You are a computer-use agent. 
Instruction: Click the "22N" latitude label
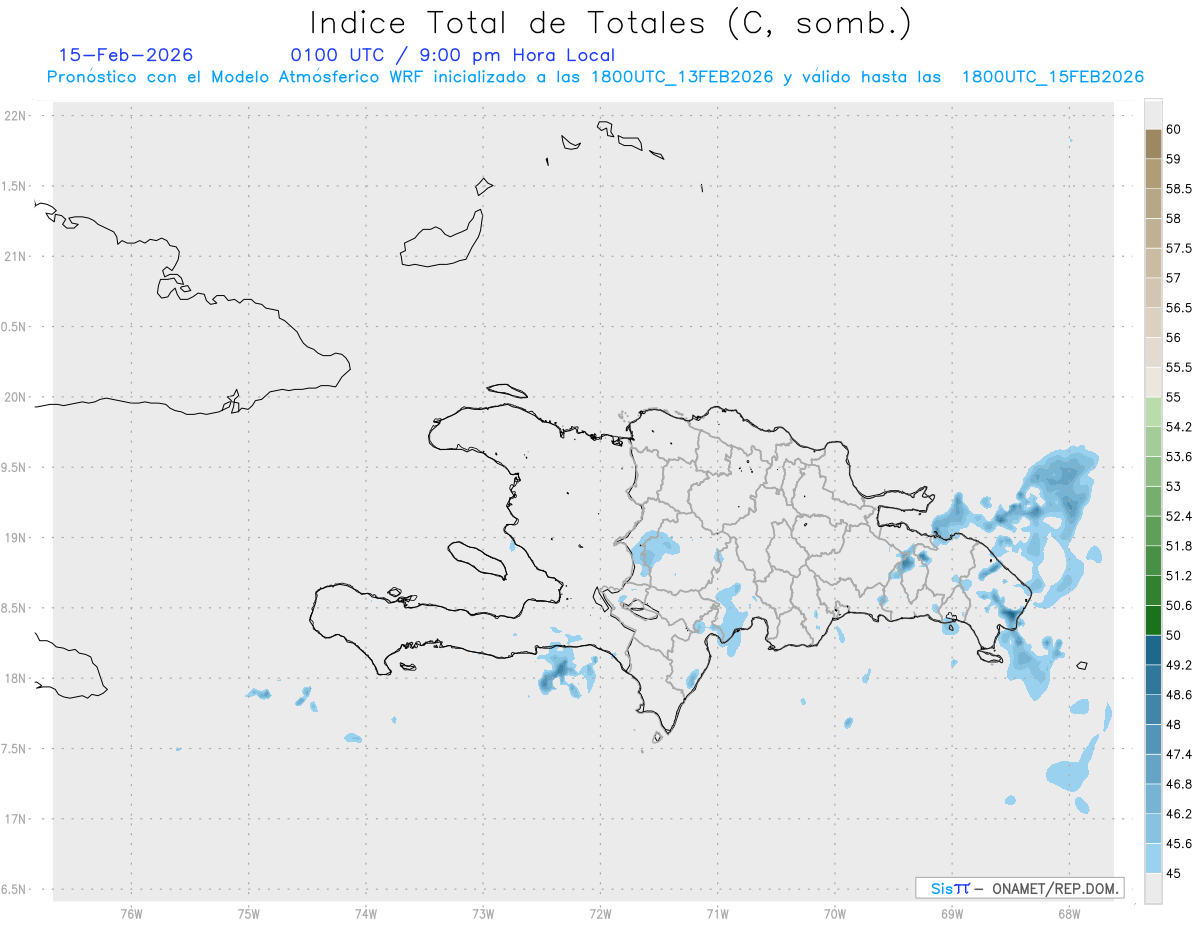(16, 116)
